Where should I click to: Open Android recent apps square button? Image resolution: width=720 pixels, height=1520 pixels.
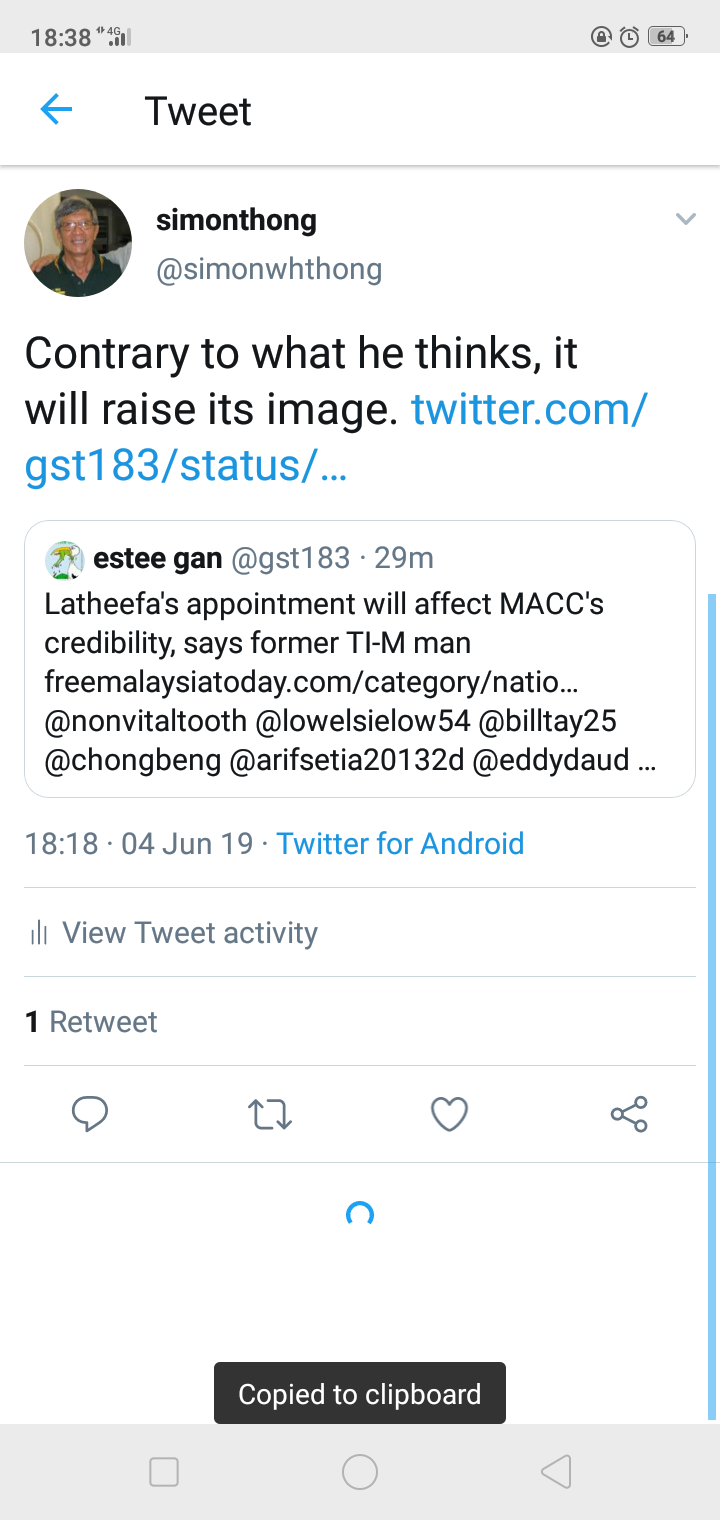164,1472
